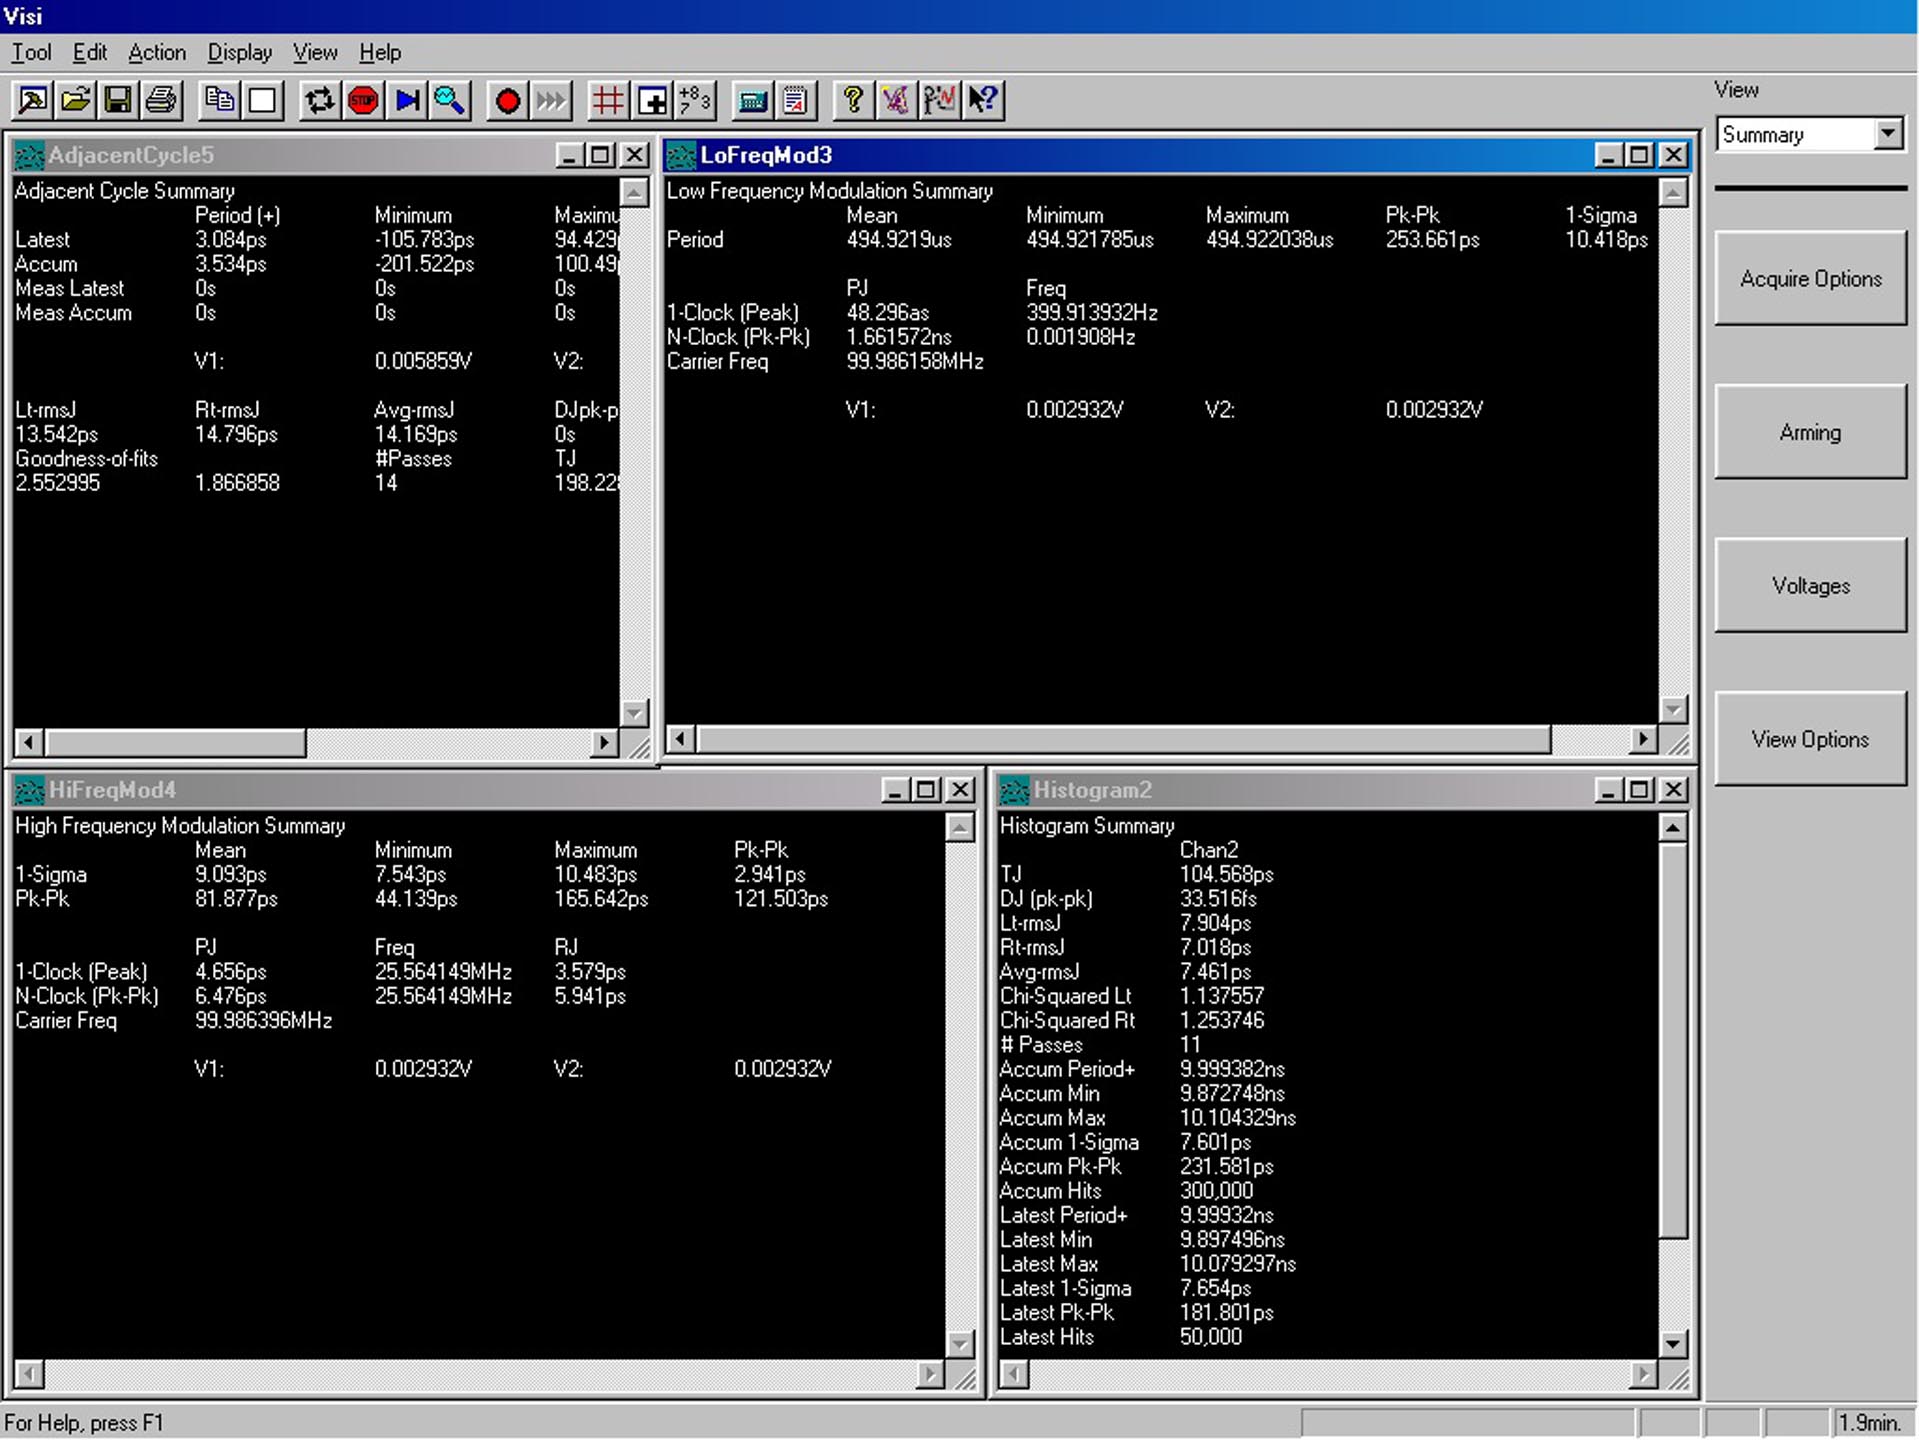
Task: Click AdjacentCycle5 vertical scrollbar down arrow
Action: 634,712
